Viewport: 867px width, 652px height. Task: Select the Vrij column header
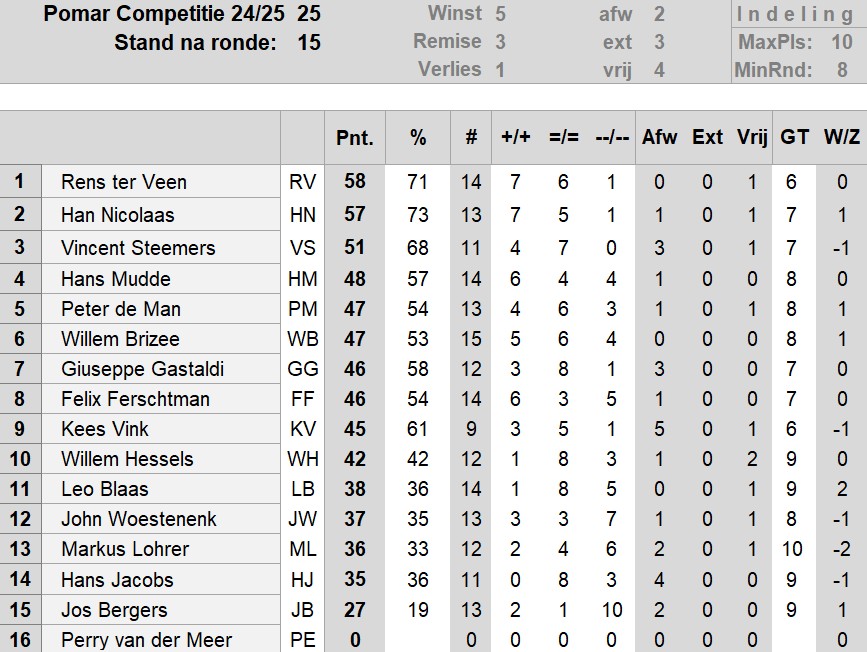752,137
